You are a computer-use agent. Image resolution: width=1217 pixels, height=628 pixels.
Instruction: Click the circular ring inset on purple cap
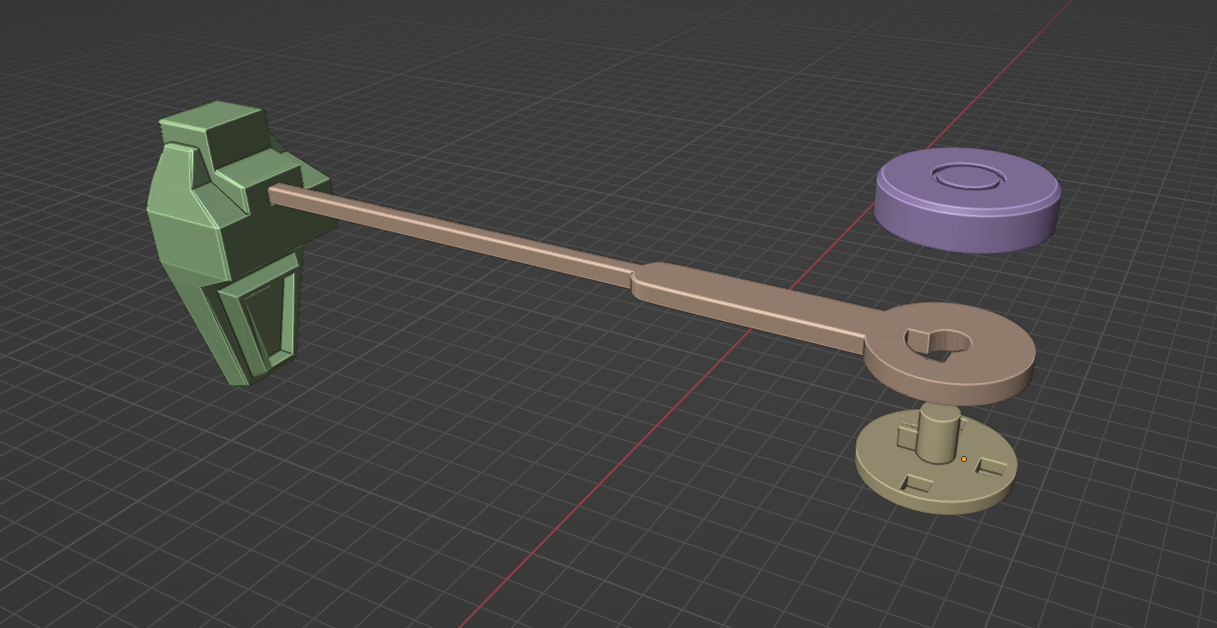pos(966,177)
